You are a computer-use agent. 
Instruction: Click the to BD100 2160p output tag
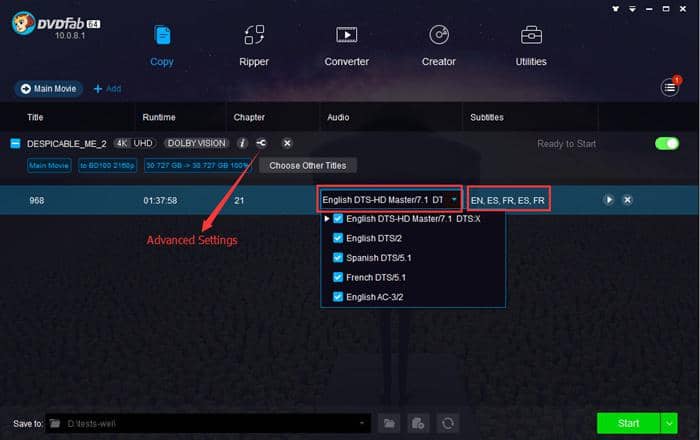pyautogui.click(x=108, y=166)
